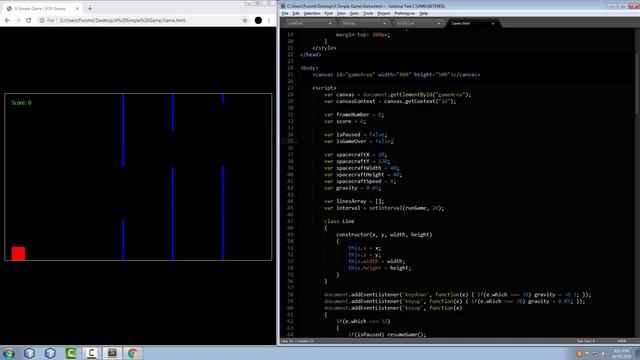Open the white C taskbar application
The image size is (640, 360).
pyautogui.click(x=91, y=353)
